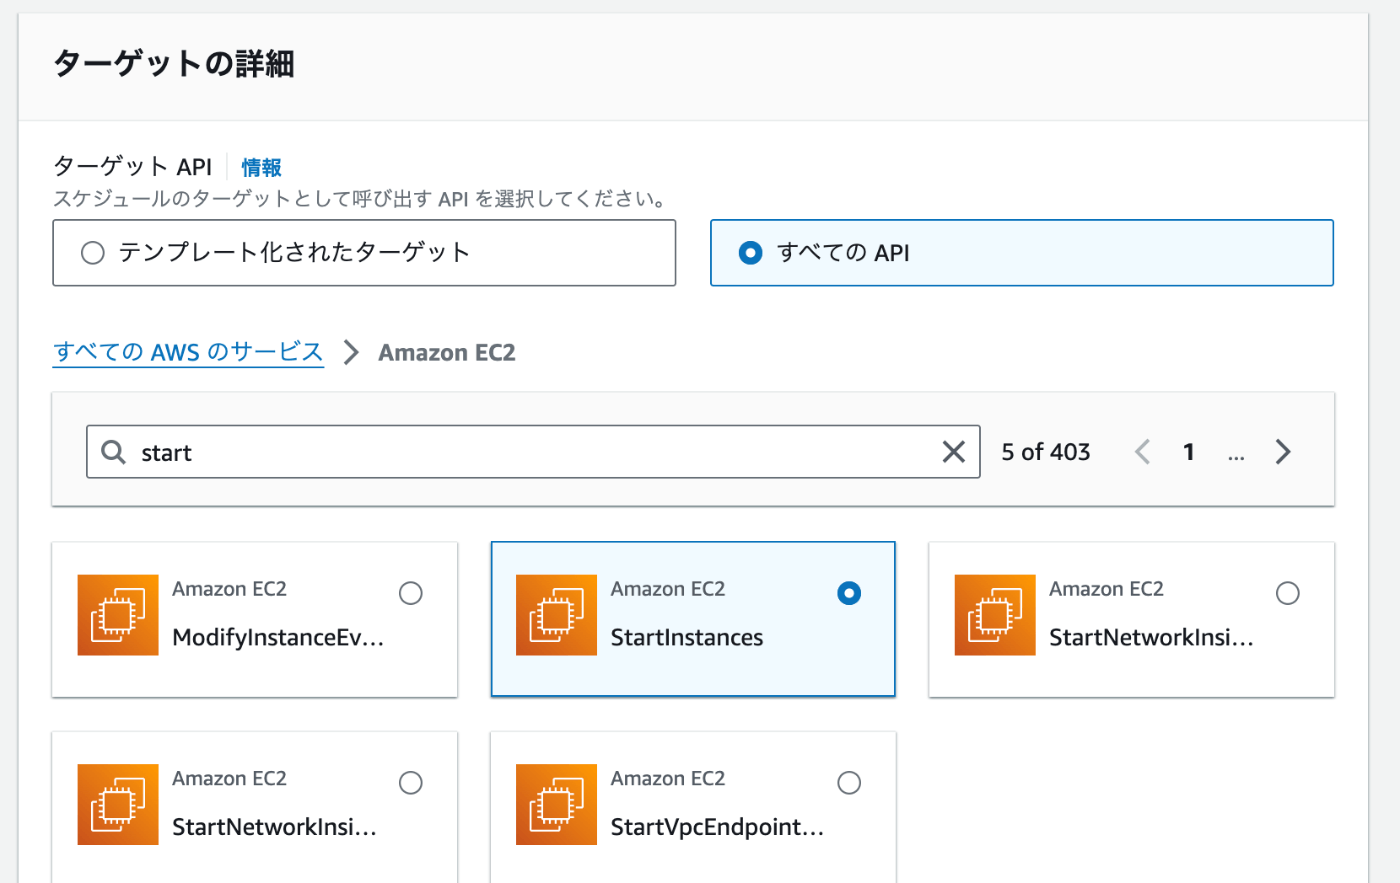Click the ModifyInstanceEv... label text
The width and height of the screenshot is (1400, 883).
pyautogui.click(x=278, y=637)
